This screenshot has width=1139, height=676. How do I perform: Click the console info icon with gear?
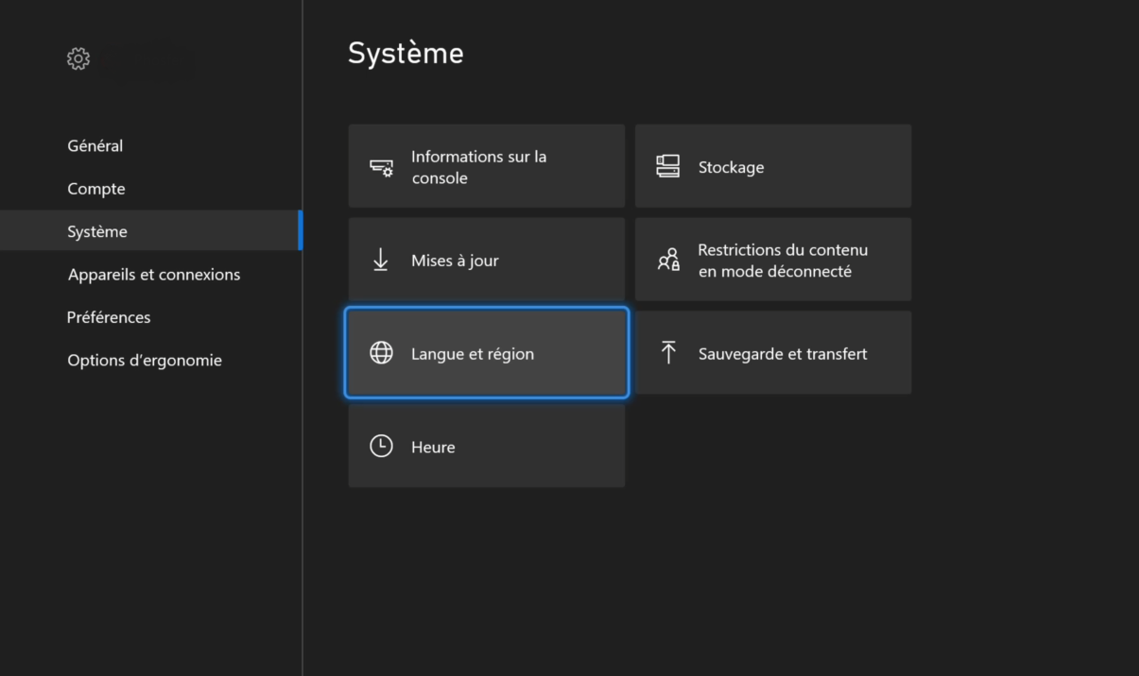click(x=381, y=167)
